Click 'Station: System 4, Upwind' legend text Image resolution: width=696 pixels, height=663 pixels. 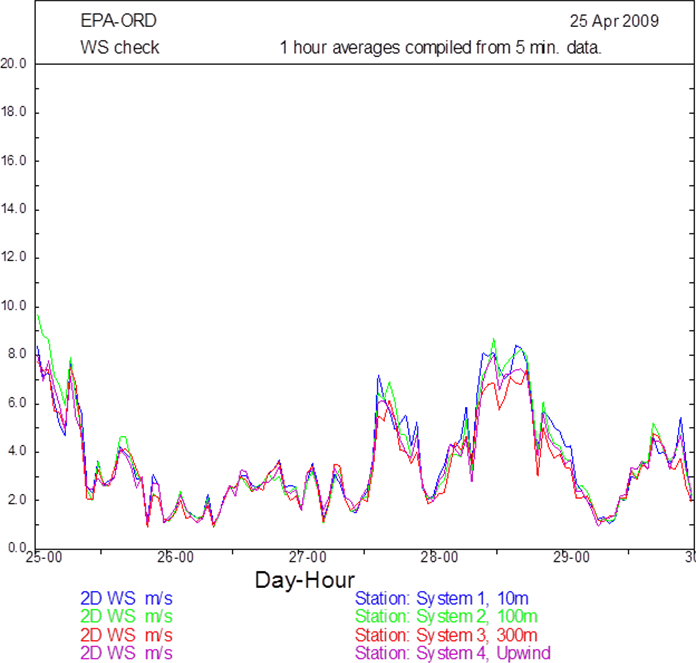[453, 653]
